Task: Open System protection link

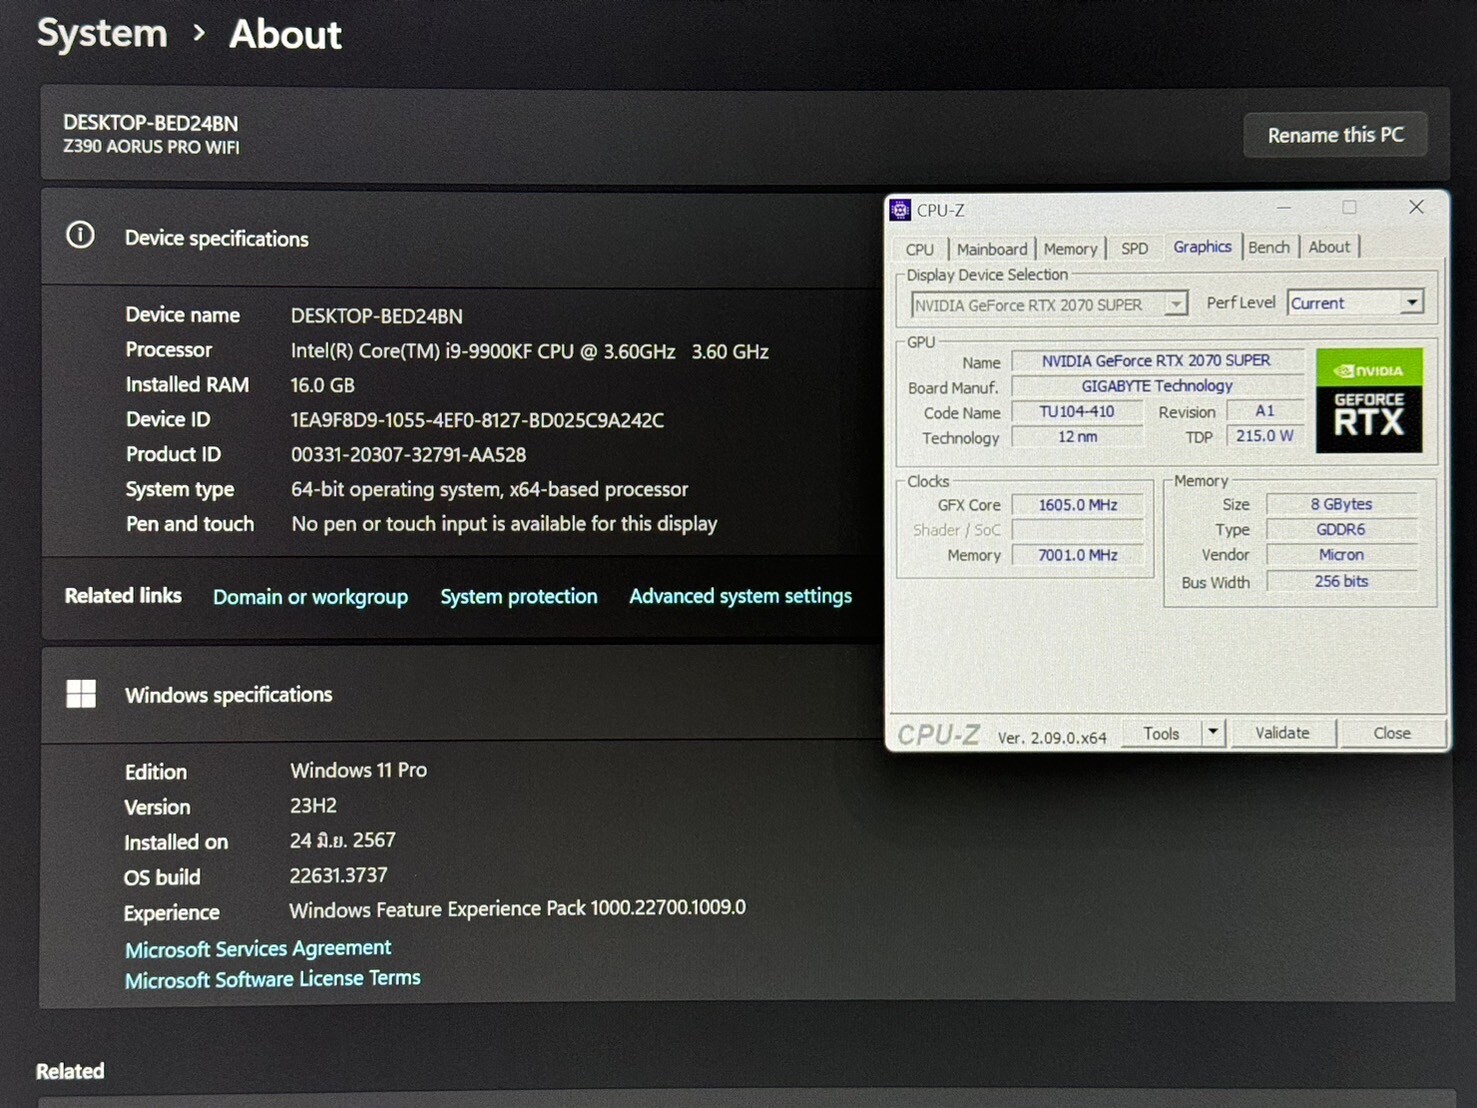Action: point(519,596)
